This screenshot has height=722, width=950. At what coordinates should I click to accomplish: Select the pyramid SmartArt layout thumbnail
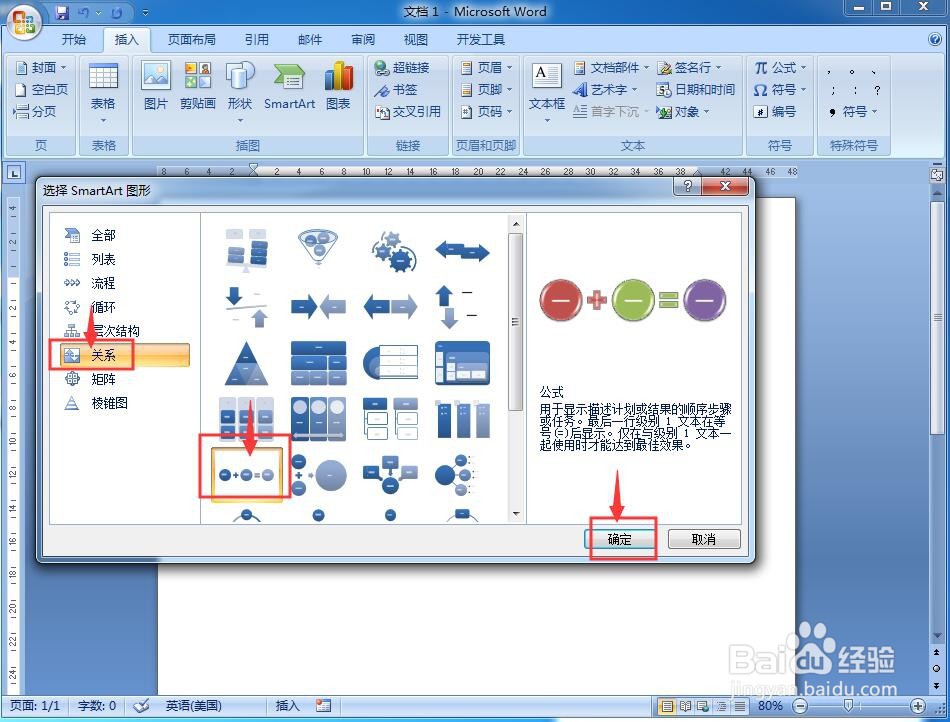tap(246, 363)
